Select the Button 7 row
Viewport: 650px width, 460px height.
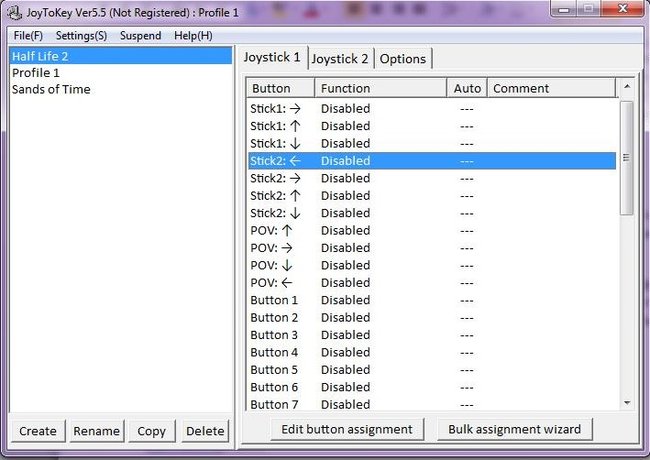(432, 404)
